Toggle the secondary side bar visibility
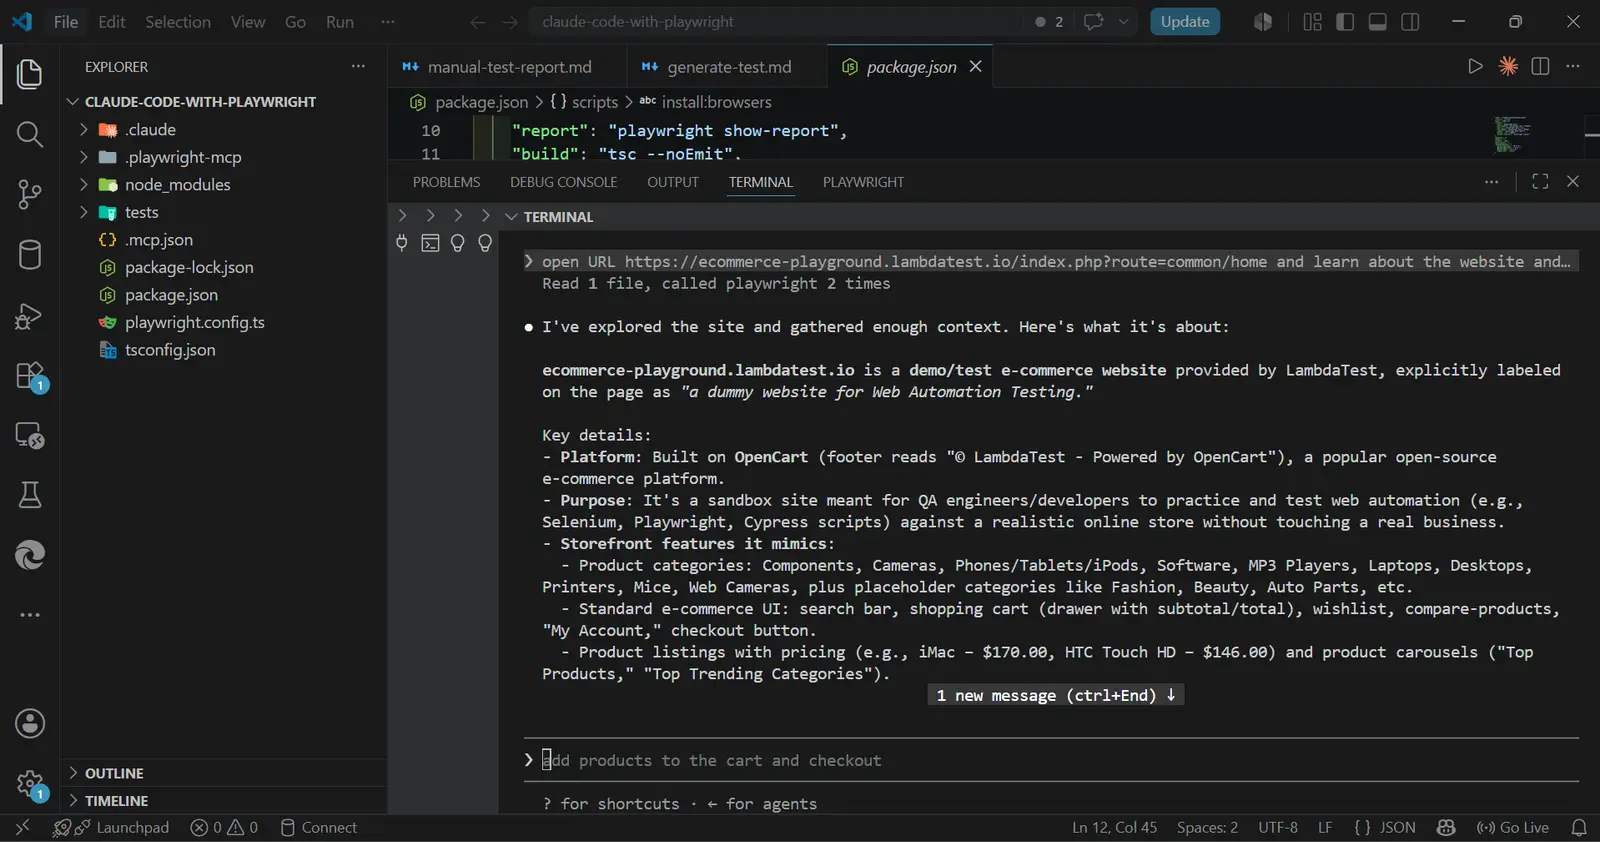 click(x=1410, y=22)
